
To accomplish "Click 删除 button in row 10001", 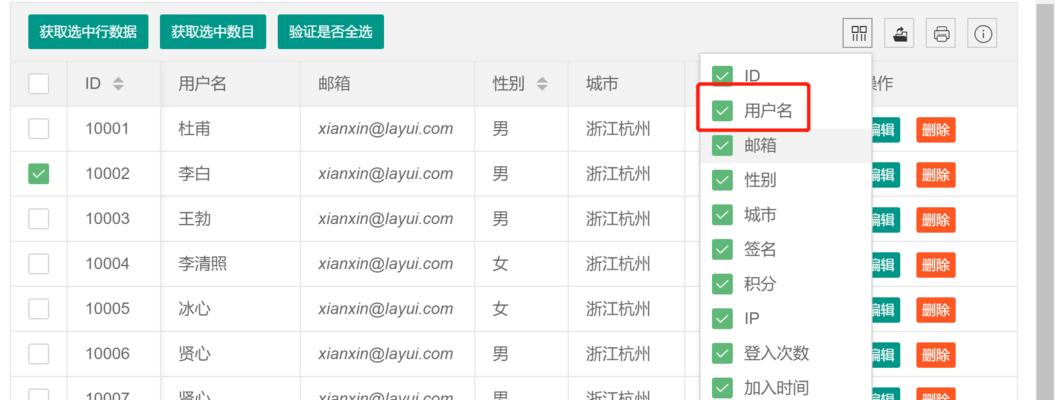I will pyautogui.click(x=936, y=130).
